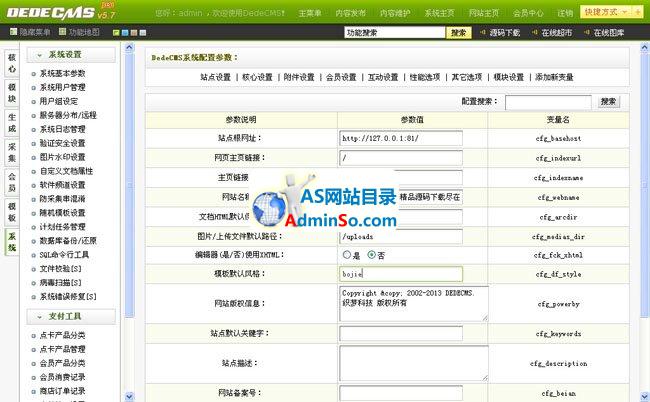650x402 pixels.
Task: Open 图片水印设置 in left menu
Action: click(63, 157)
